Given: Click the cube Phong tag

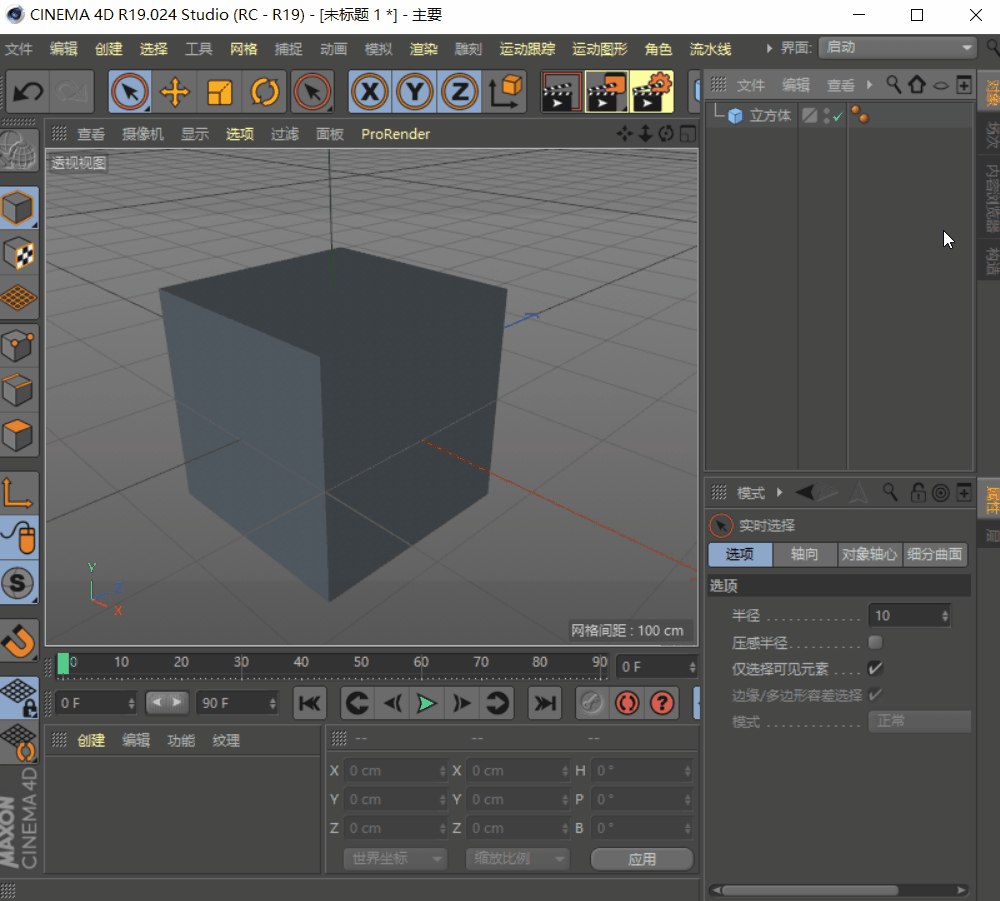Looking at the screenshot, I should pyautogui.click(x=860, y=115).
